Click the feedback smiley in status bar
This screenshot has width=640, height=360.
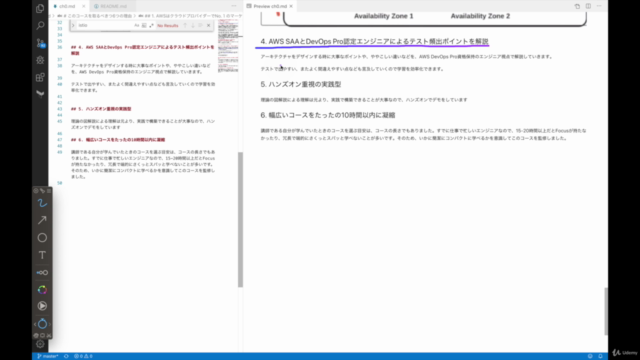click(x=590, y=356)
